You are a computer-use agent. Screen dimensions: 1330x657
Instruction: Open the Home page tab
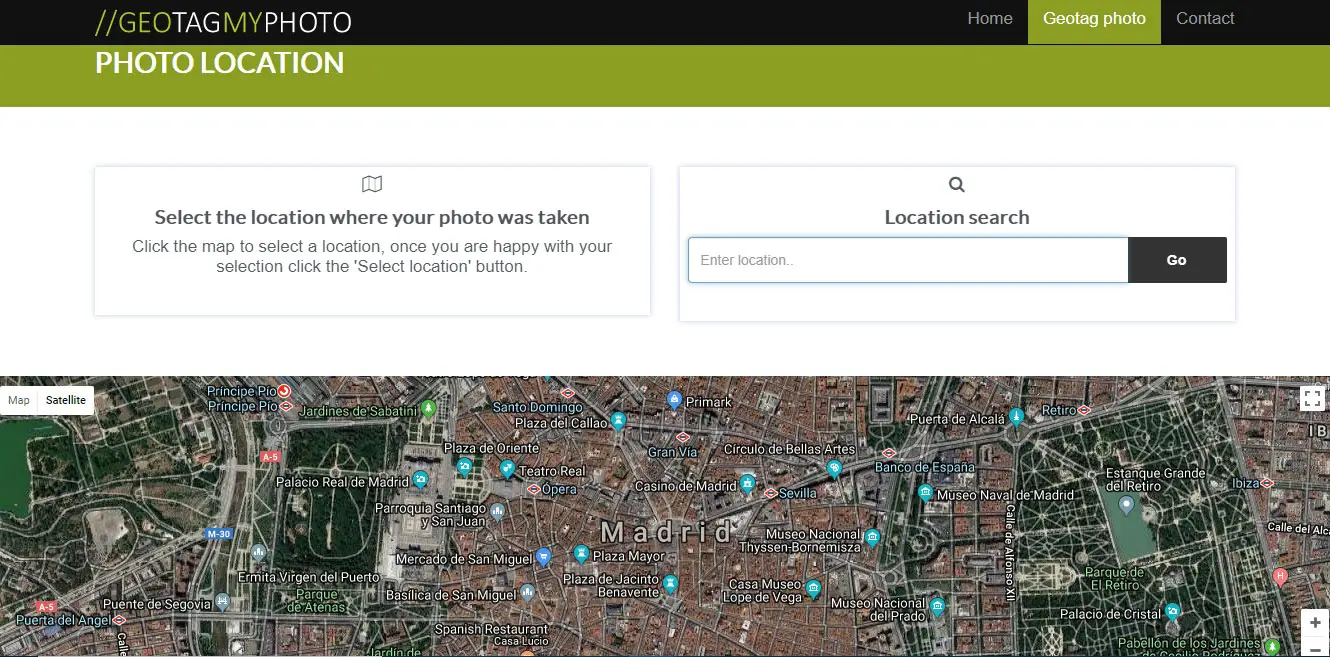pyautogui.click(x=990, y=19)
